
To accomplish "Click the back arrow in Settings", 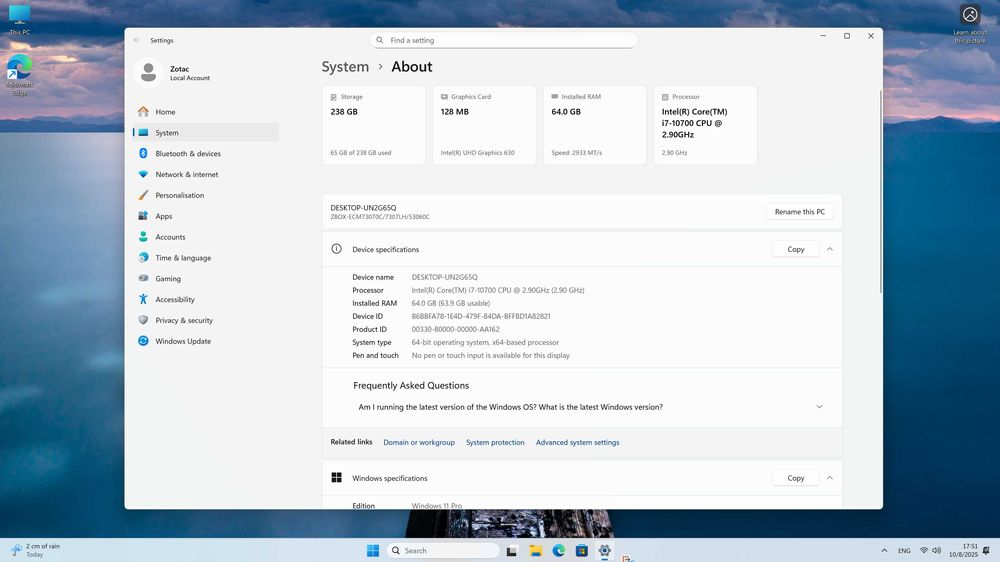I will pos(137,40).
